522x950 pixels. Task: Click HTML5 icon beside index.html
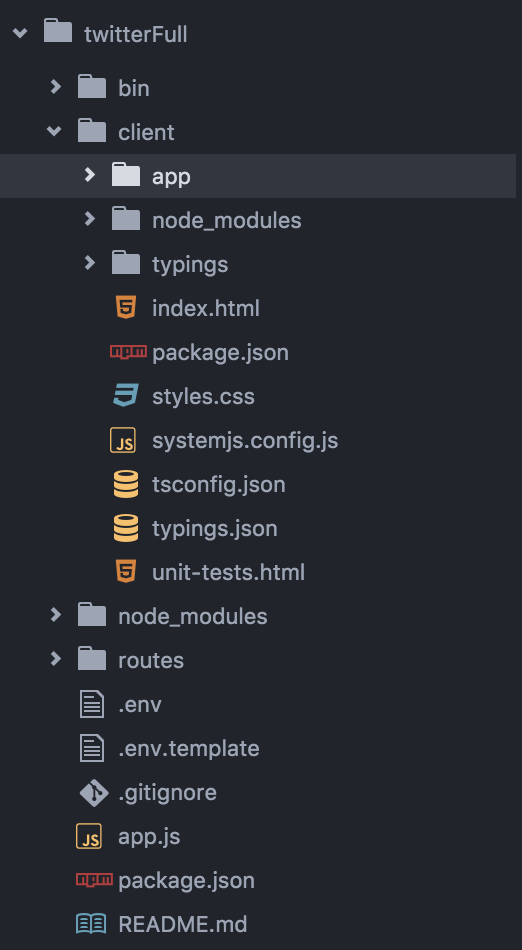(126, 307)
